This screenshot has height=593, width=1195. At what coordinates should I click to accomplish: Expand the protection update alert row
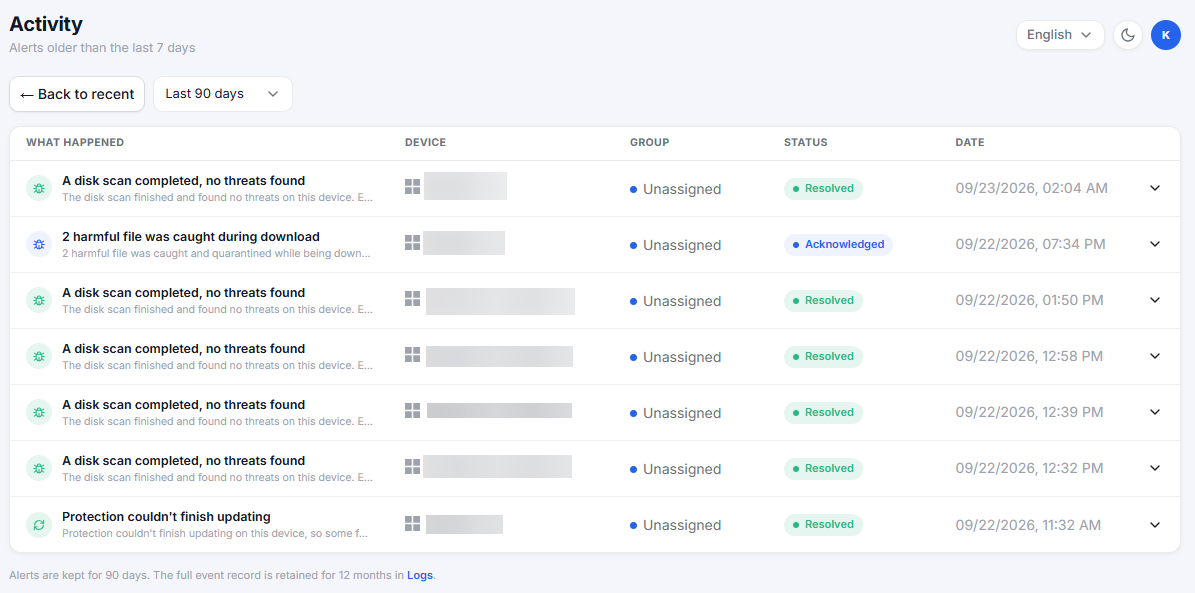(1155, 524)
